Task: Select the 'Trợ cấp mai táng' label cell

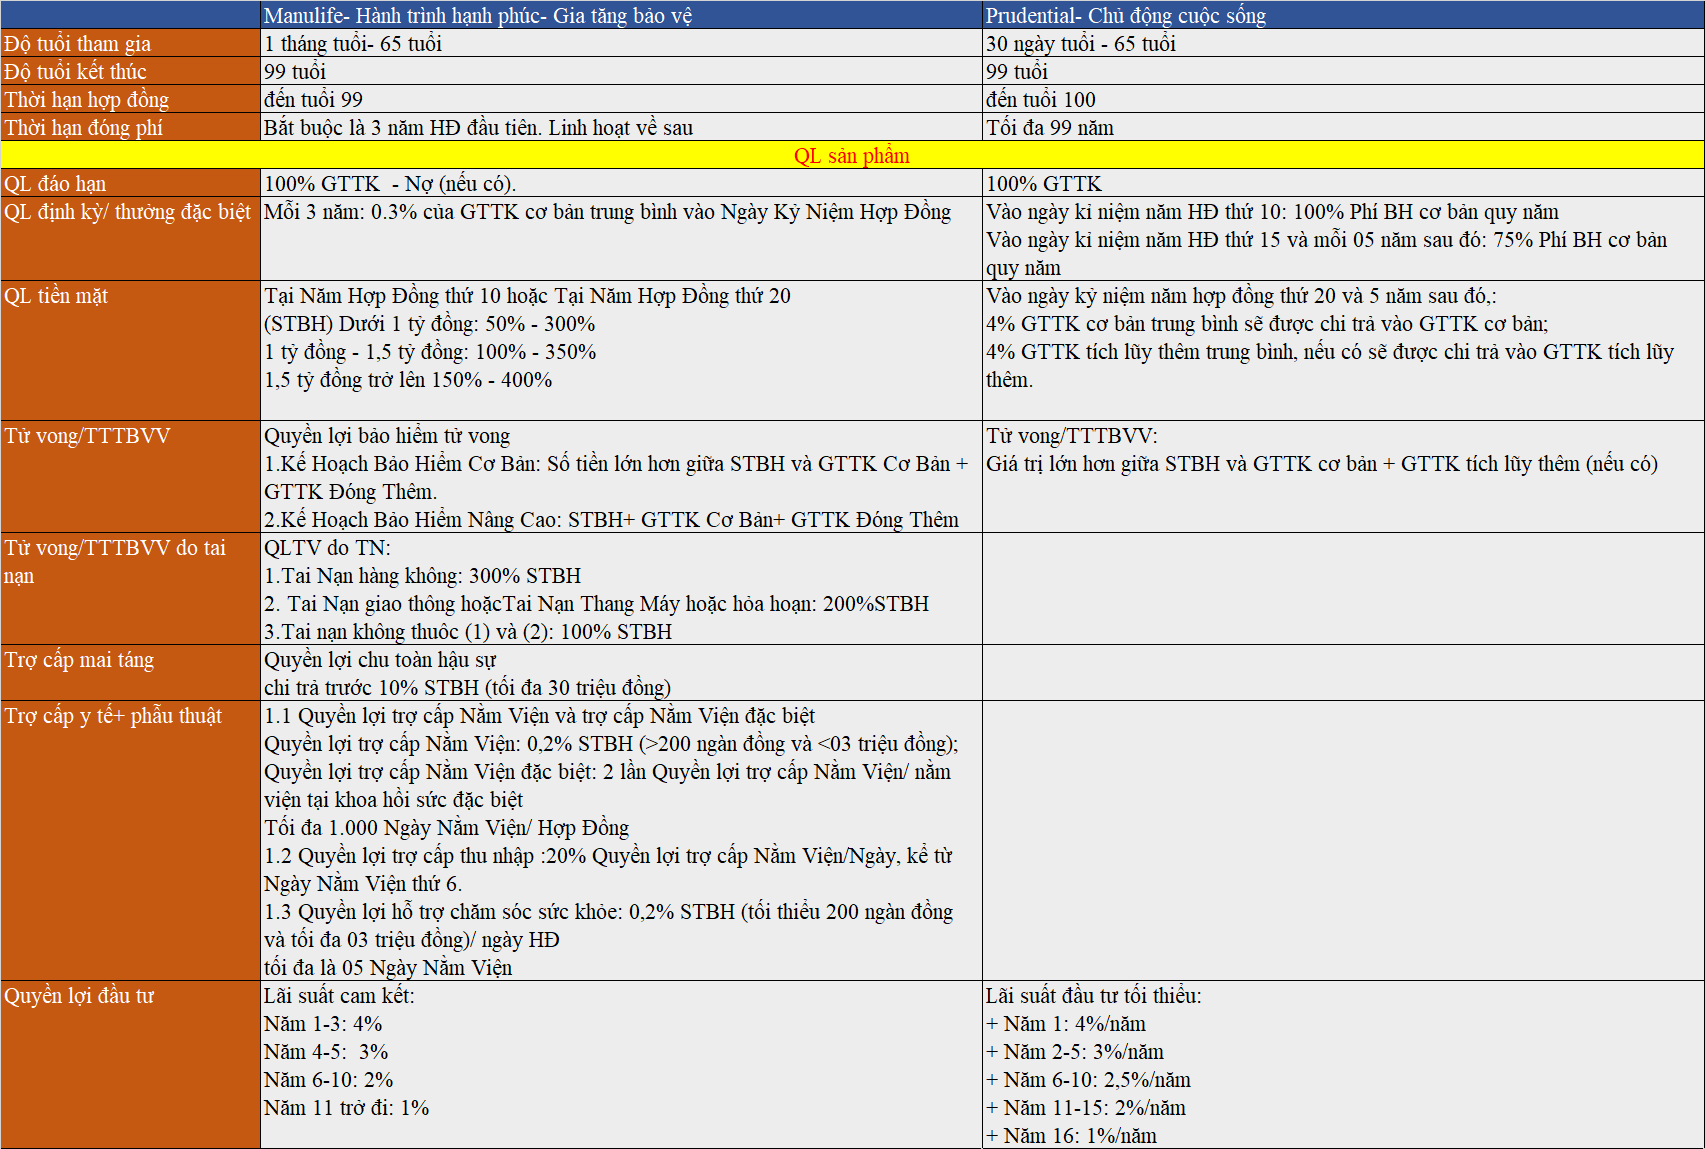Action: 130,672
